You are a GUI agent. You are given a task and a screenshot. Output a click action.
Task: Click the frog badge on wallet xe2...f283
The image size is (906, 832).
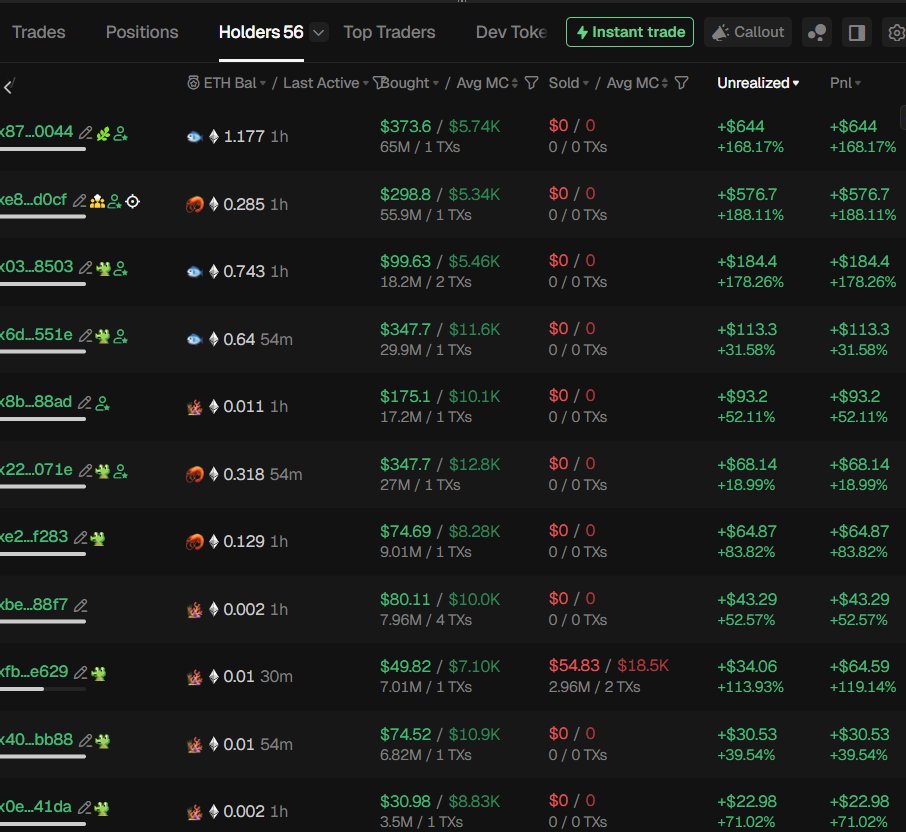tap(98, 538)
